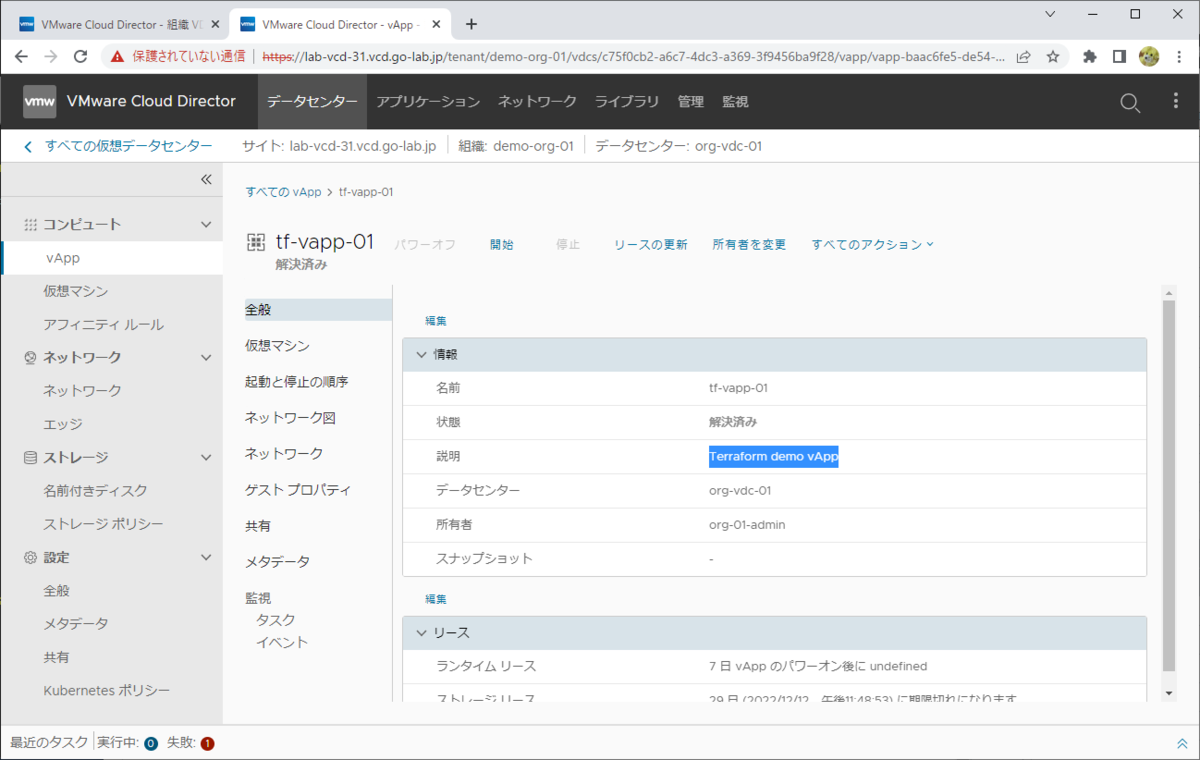Select Kubernetes ポリシー in sidebar
Image resolution: width=1200 pixels, height=760 pixels.
pyautogui.click(x=106, y=691)
